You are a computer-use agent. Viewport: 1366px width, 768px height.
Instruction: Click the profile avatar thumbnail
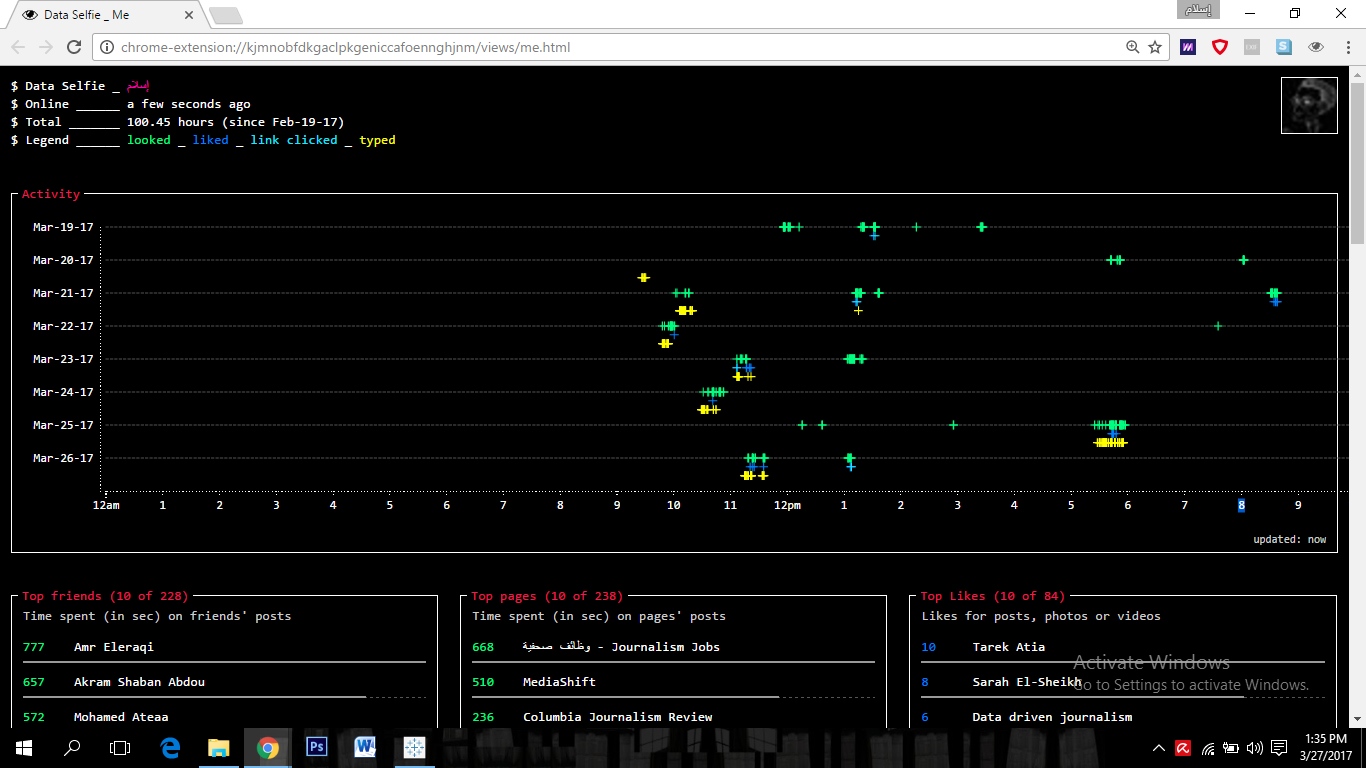coord(1309,105)
